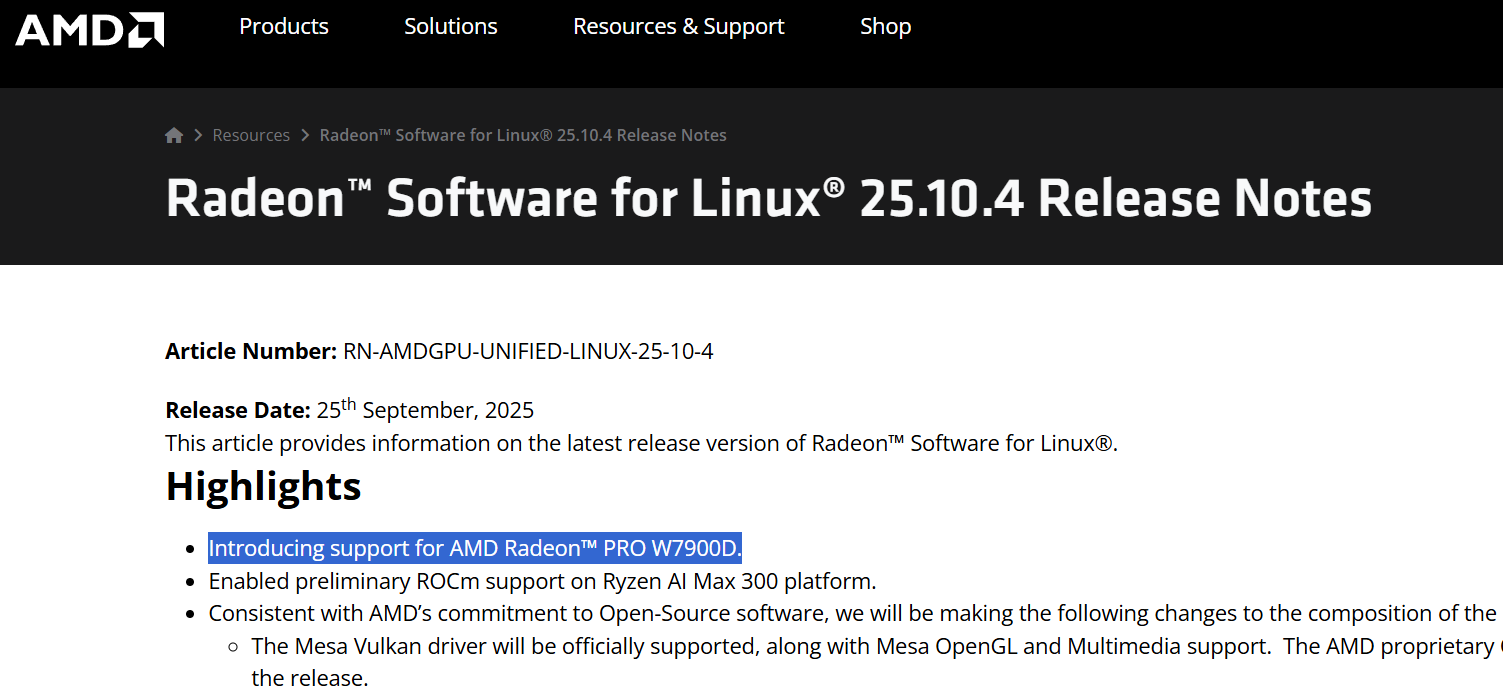Click the 'This article provides information' sentence
The width and height of the screenshot is (1503, 692).
click(x=641, y=443)
